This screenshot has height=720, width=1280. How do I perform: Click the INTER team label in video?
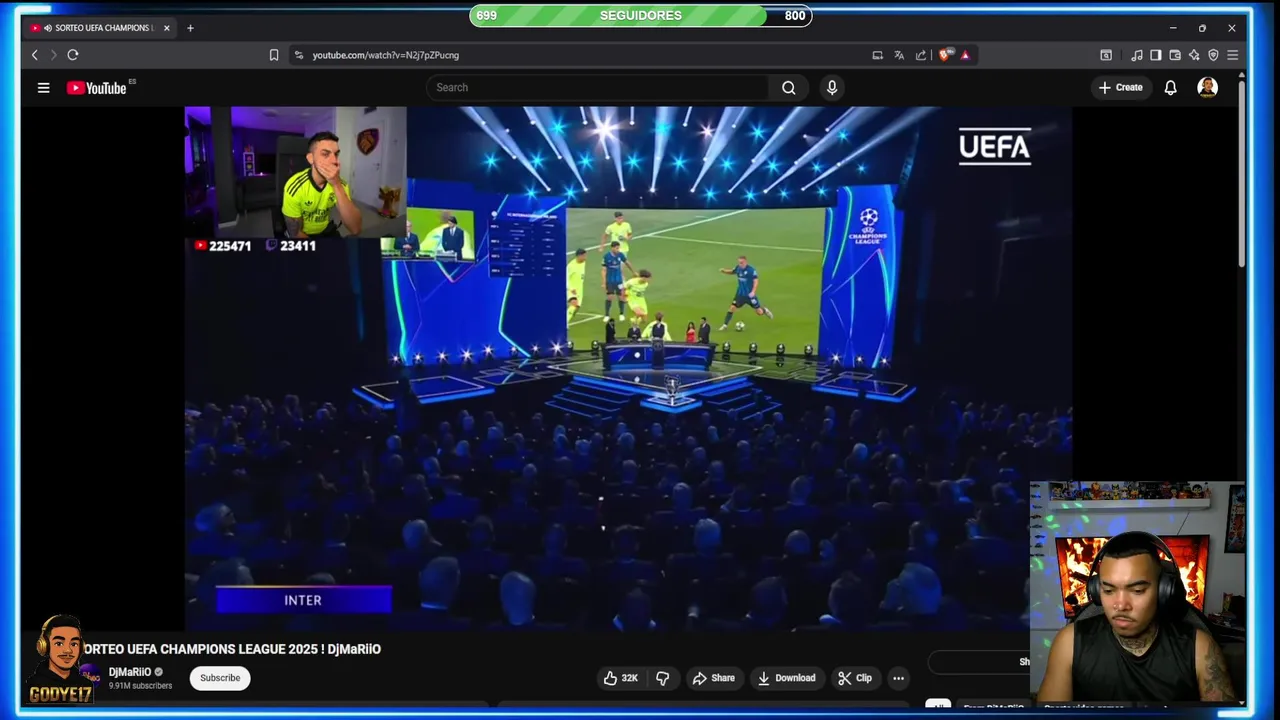303,600
